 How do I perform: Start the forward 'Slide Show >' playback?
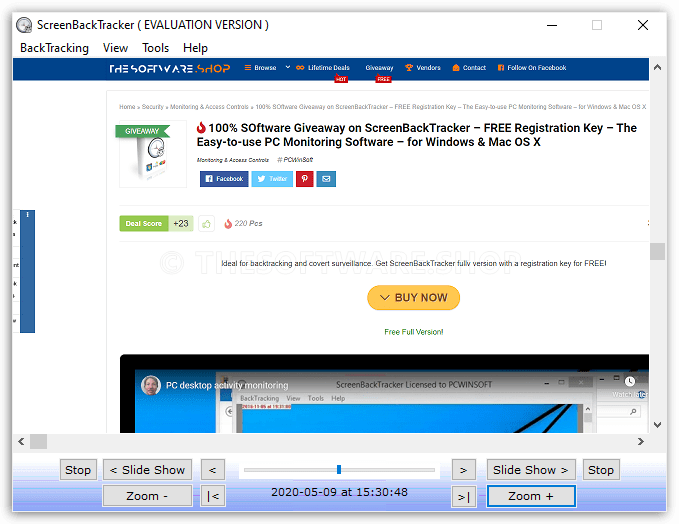tap(530, 470)
